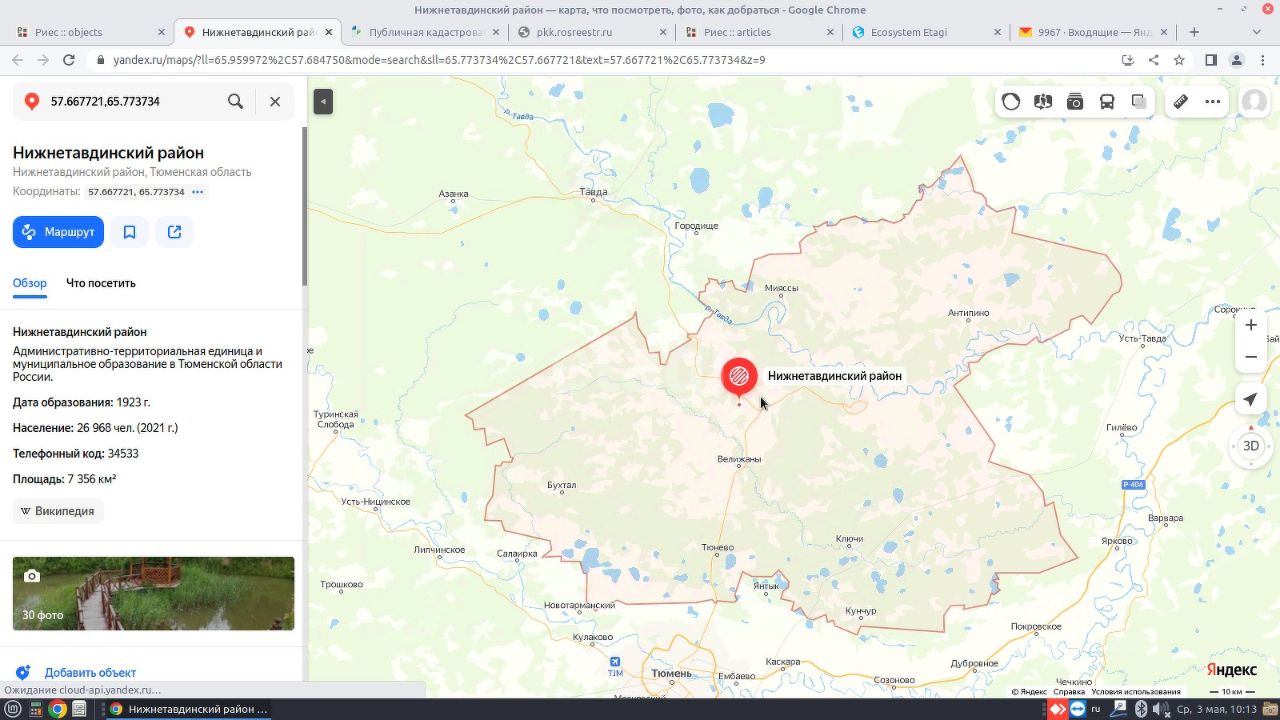Click the share icon button
The width and height of the screenshot is (1280, 720).
coord(175,232)
